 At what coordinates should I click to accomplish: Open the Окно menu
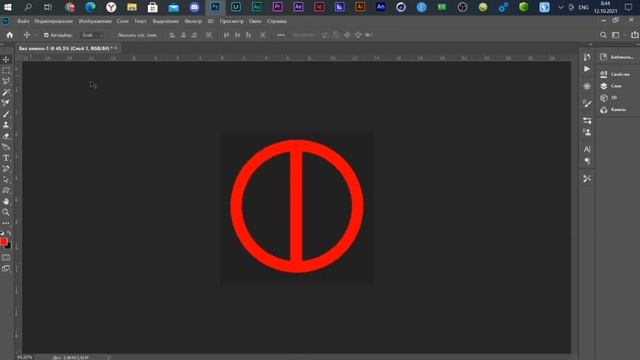[255, 21]
